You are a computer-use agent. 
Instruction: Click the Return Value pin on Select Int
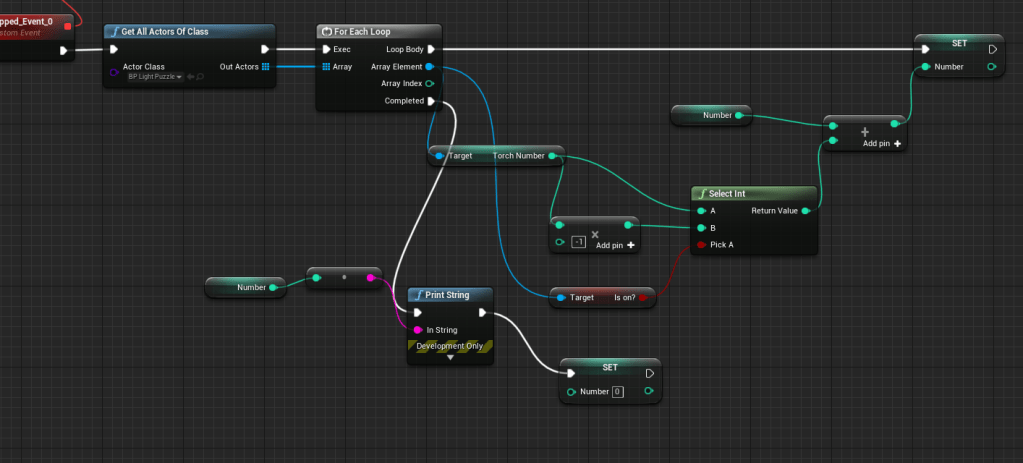click(805, 211)
